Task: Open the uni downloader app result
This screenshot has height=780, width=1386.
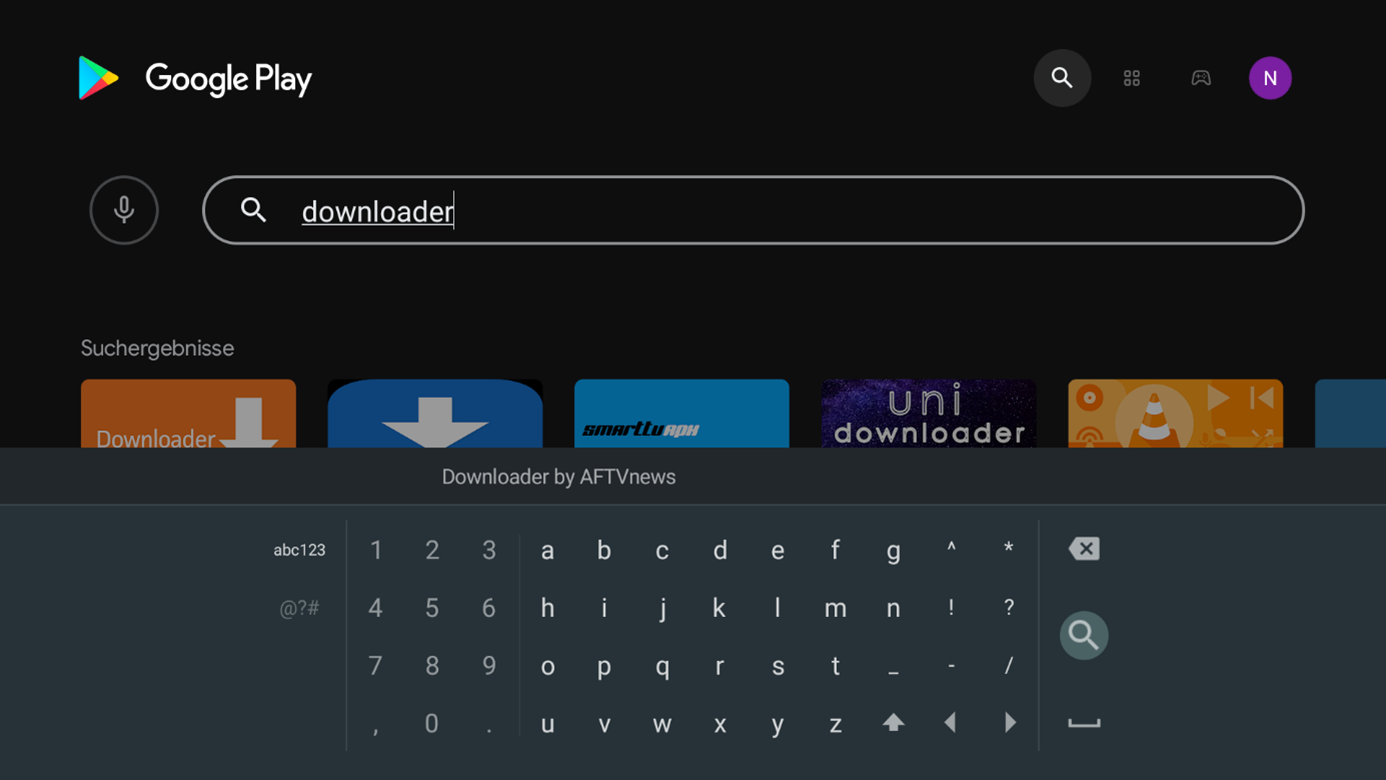Action: pos(928,413)
